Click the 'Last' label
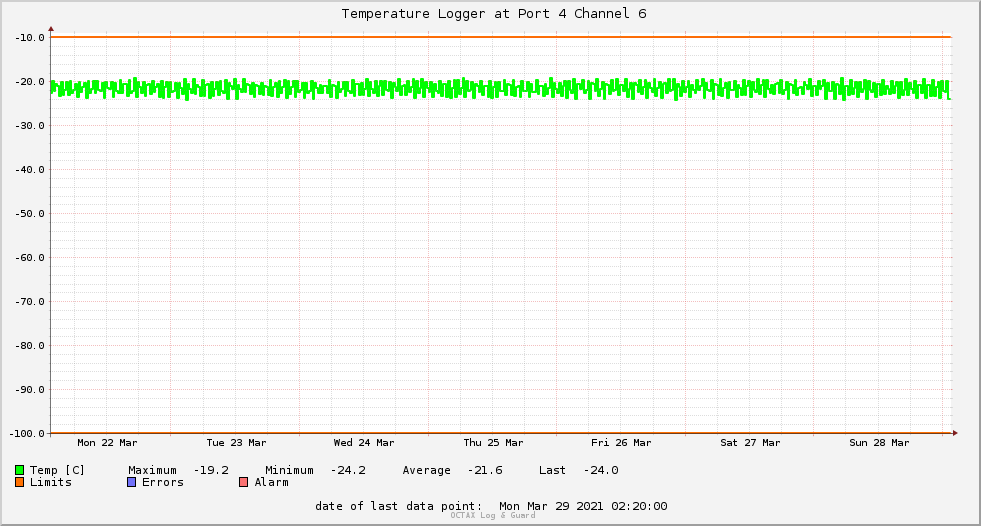Image resolution: width=981 pixels, height=526 pixels. [x=552, y=470]
